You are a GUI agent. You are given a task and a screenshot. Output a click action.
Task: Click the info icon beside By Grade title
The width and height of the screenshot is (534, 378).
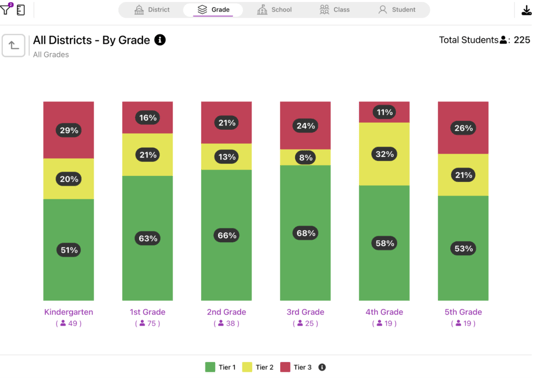pyautogui.click(x=160, y=40)
